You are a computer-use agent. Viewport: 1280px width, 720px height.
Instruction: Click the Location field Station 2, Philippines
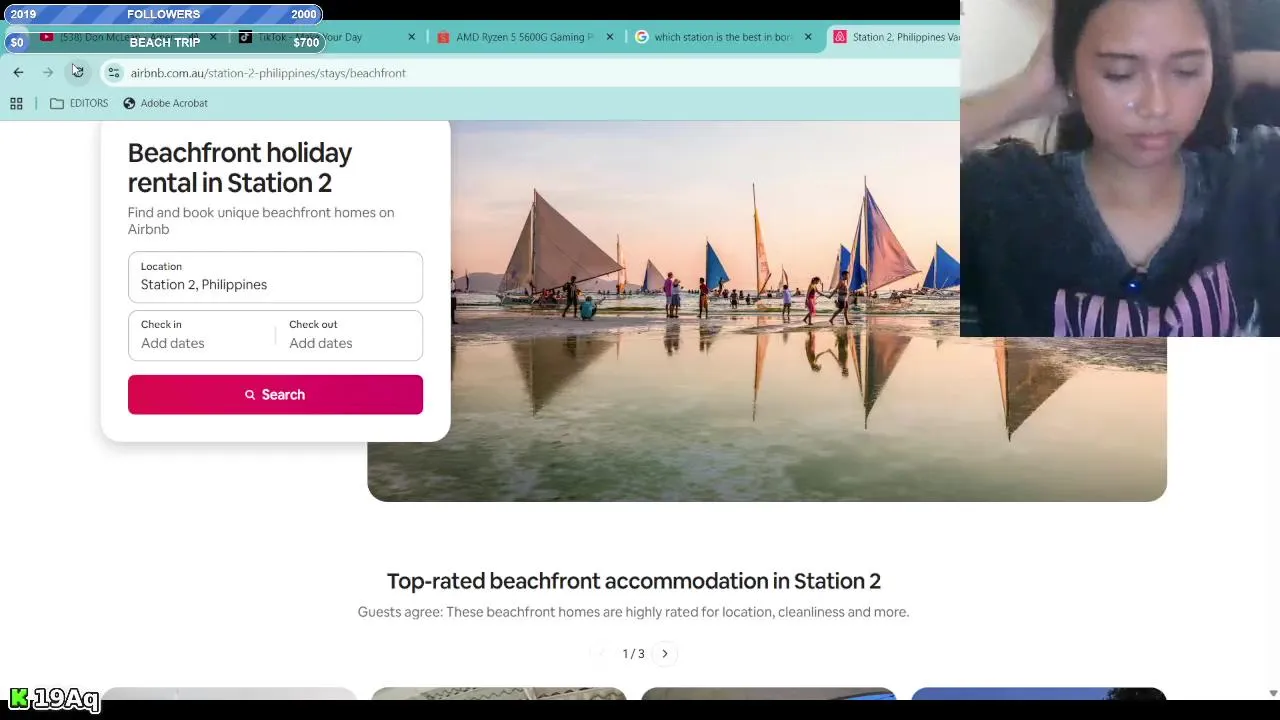275,277
